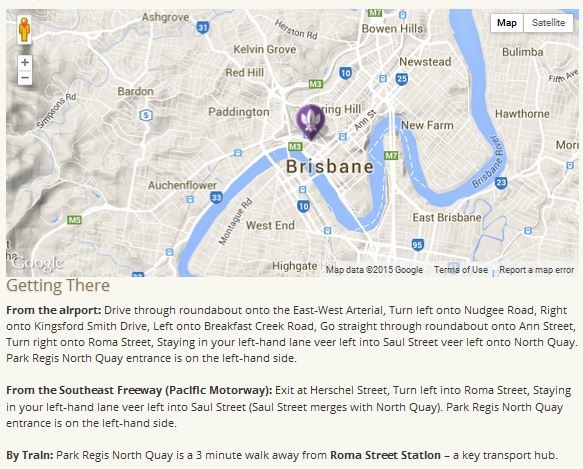The image size is (583, 469).
Task: Click the M3 motorway badge near Brisbane
Action: click(x=295, y=146)
